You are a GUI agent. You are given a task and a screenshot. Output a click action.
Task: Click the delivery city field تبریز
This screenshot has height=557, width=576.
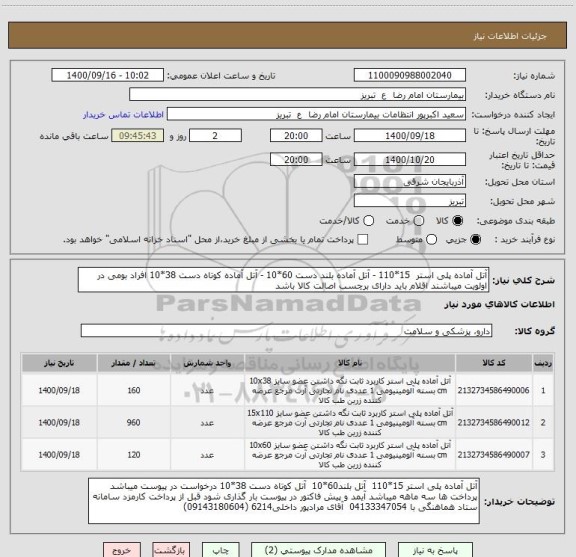(410, 201)
